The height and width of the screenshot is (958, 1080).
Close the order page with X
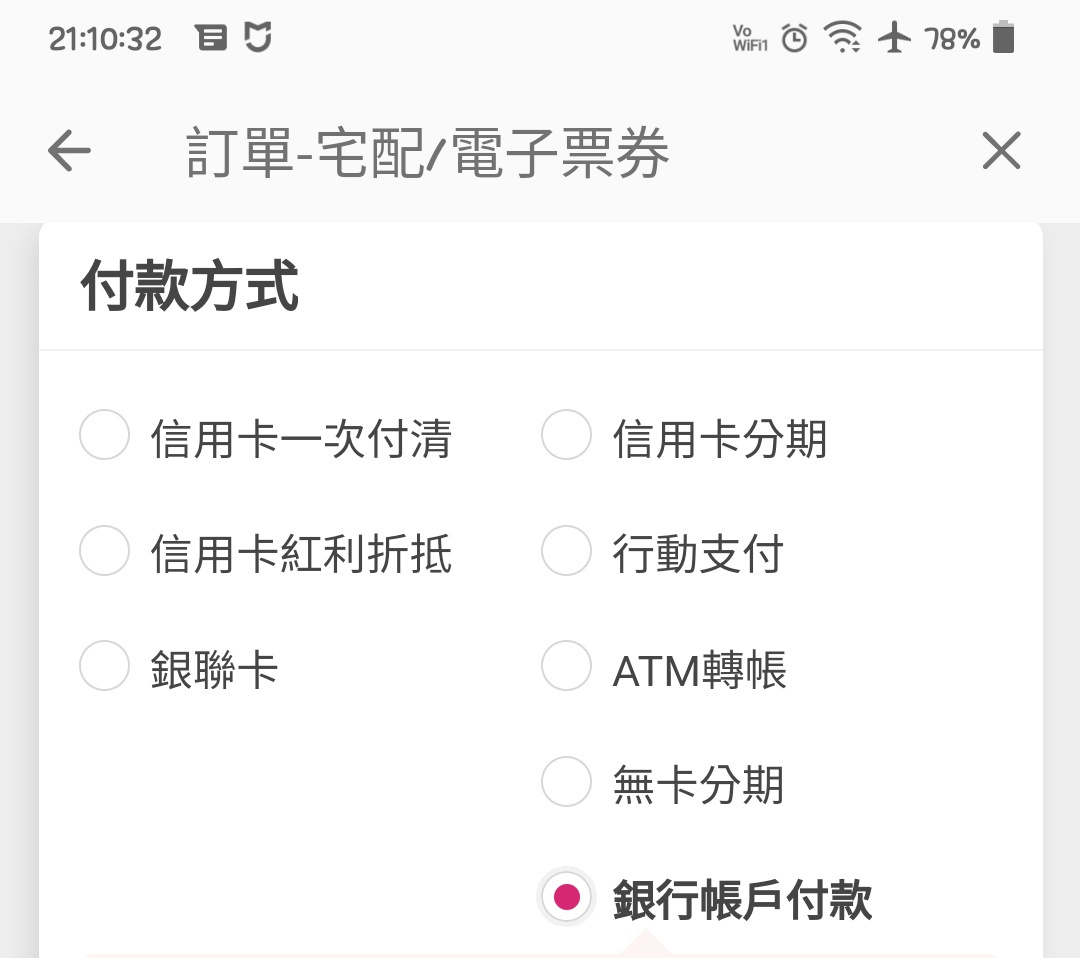coord(1001,152)
